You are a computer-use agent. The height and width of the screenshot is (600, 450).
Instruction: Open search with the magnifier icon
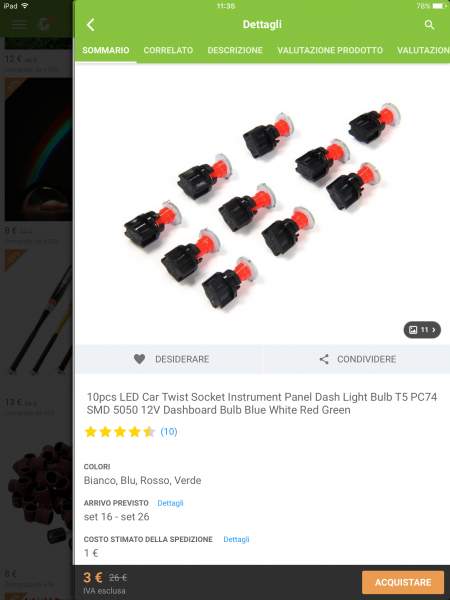pyautogui.click(x=429, y=25)
